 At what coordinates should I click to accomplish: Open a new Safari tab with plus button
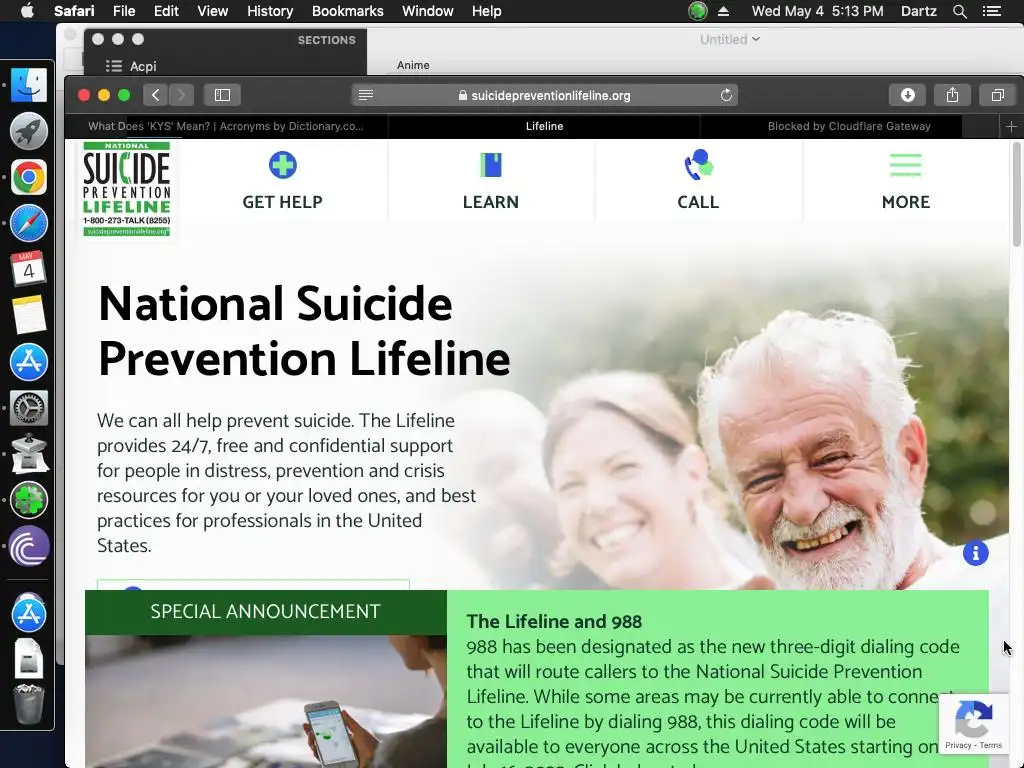[x=1011, y=126]
